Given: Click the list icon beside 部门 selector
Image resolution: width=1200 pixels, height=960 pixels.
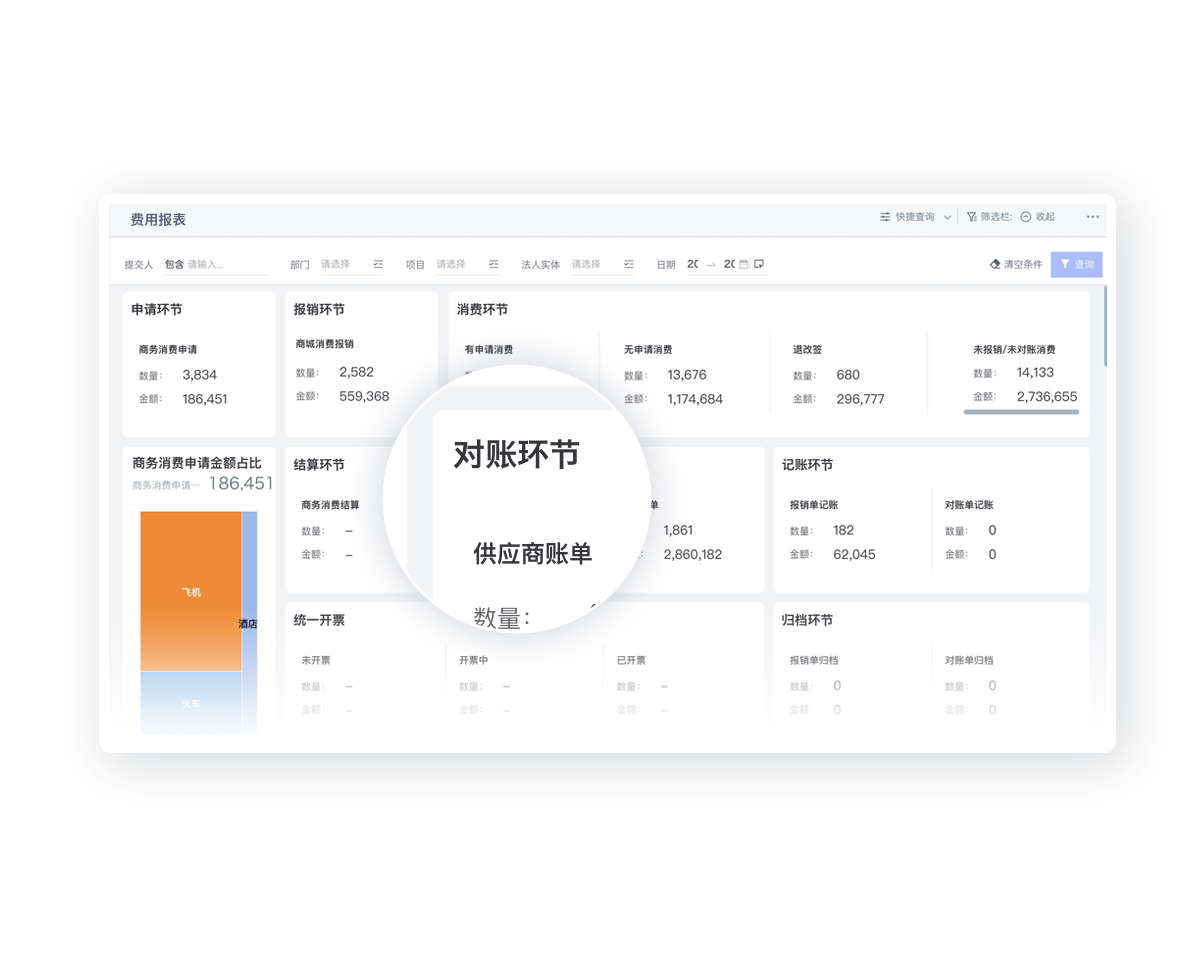Looking at the screenshot, I should (x=378, y=265).
